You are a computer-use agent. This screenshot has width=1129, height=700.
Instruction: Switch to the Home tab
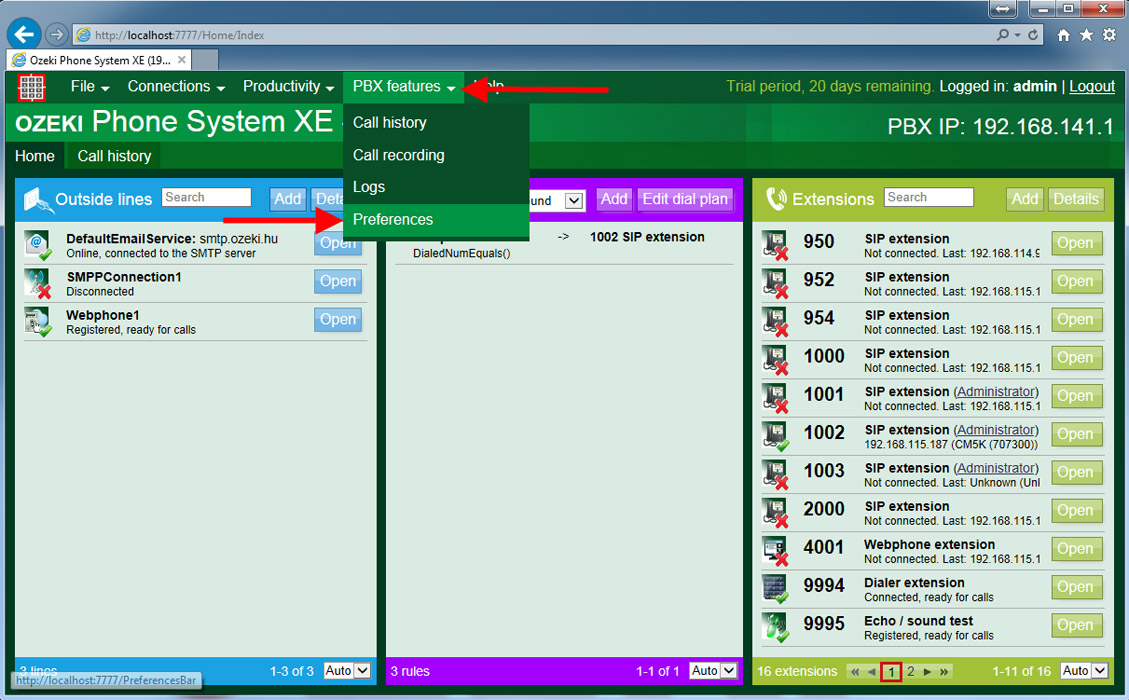coord(35,156)
